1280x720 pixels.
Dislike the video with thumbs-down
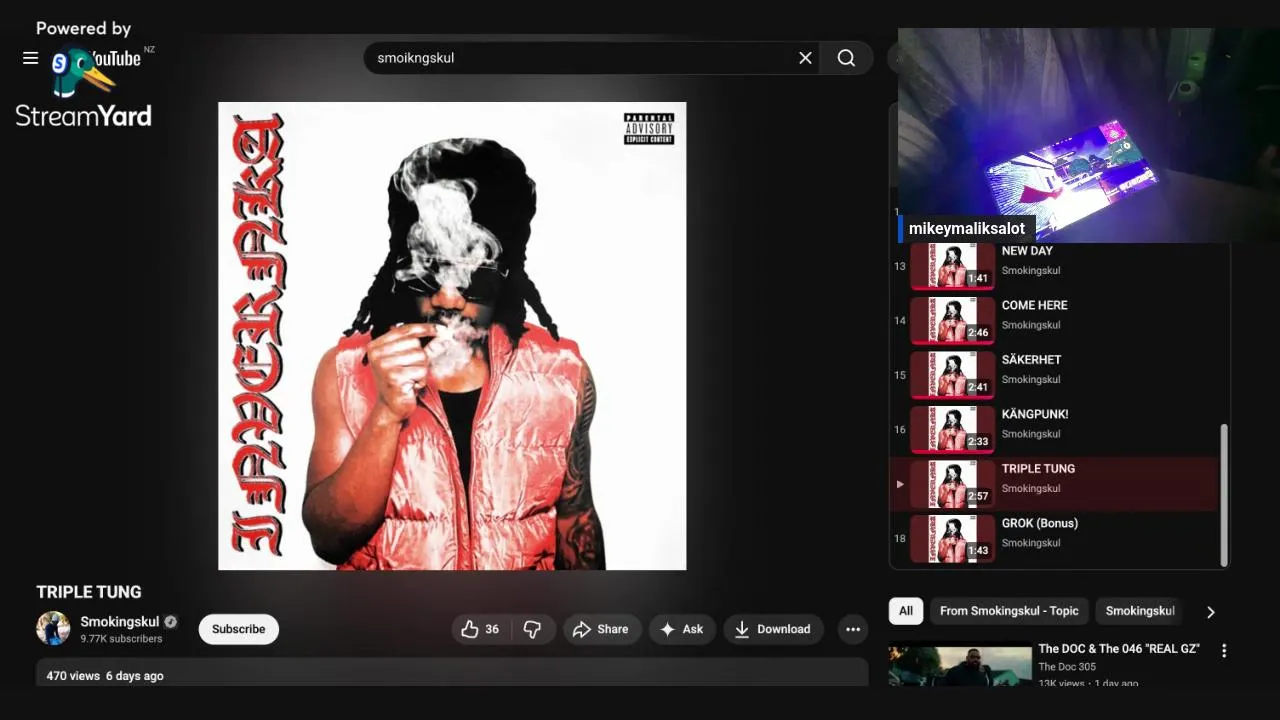[533, 629]
